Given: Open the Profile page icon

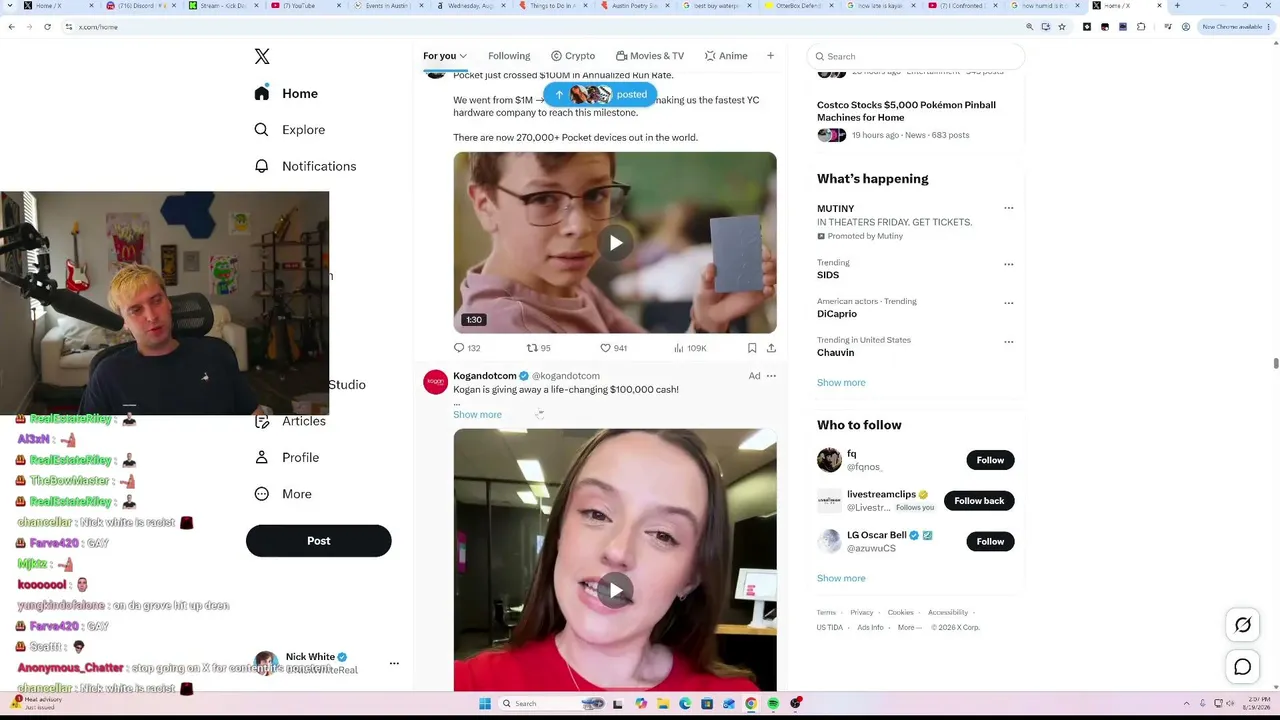Looking at the screenshot, I should pos(262,457).
